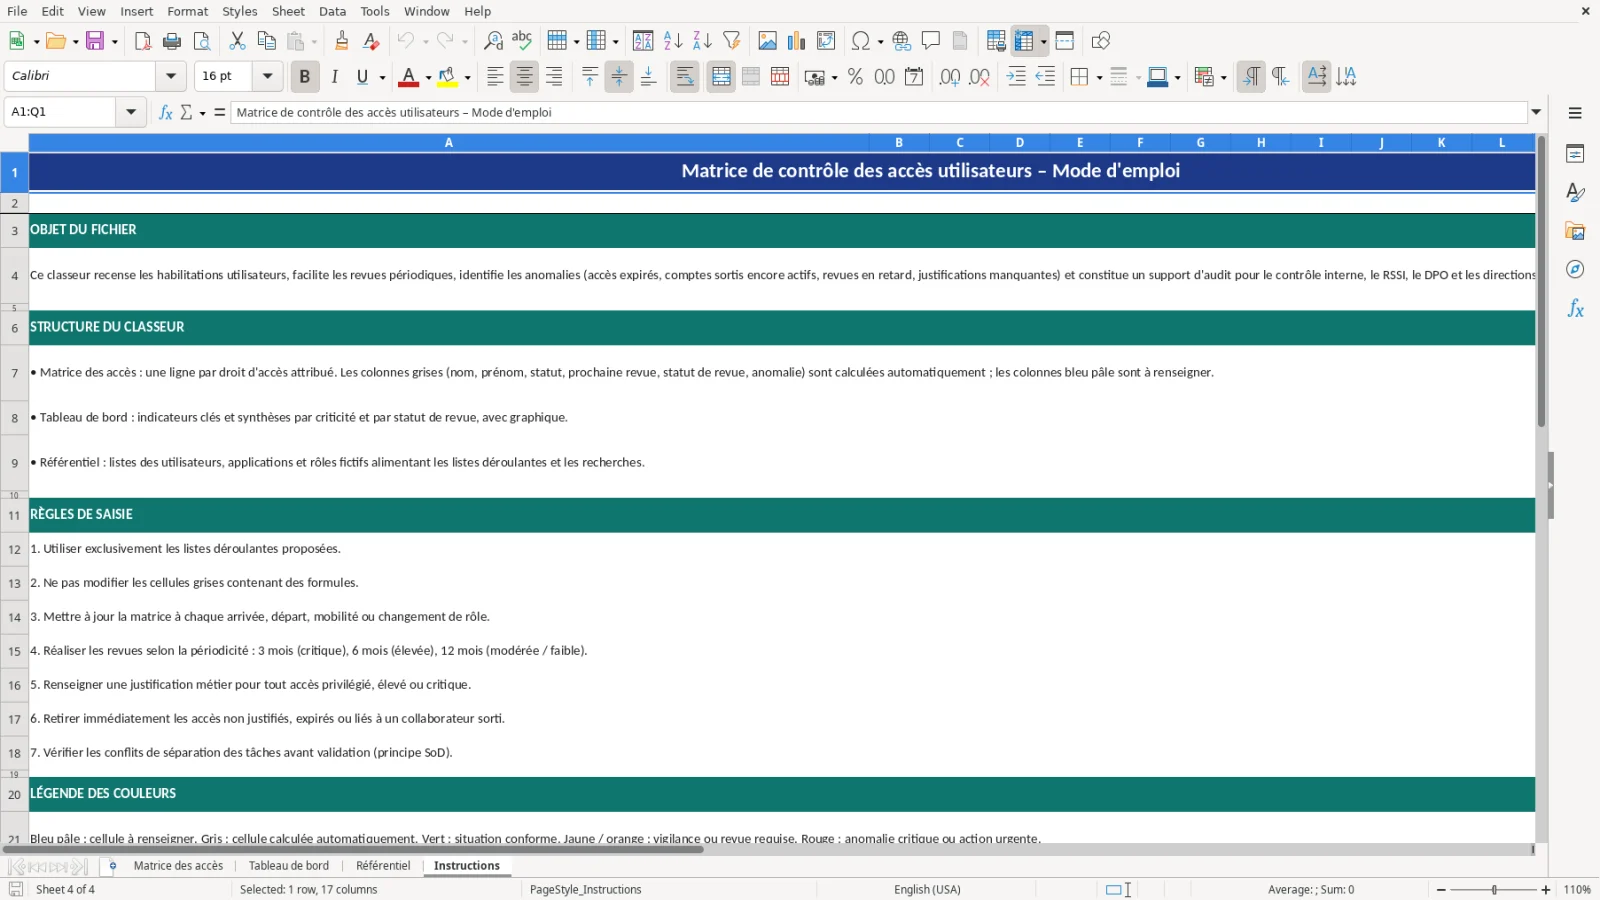The width and height of the screenshot is (1600, 900).
Task: Insert a chart
Action: pos(797,41)
